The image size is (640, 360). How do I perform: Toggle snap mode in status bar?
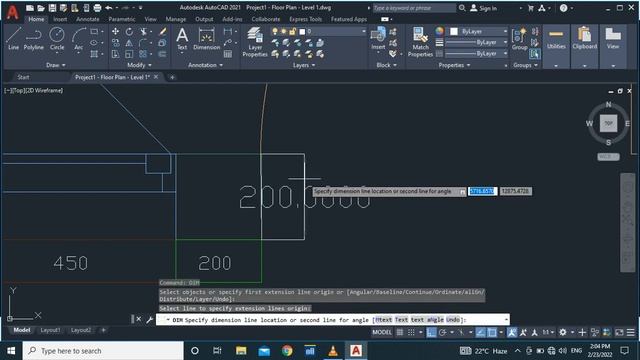coord(411,333)
